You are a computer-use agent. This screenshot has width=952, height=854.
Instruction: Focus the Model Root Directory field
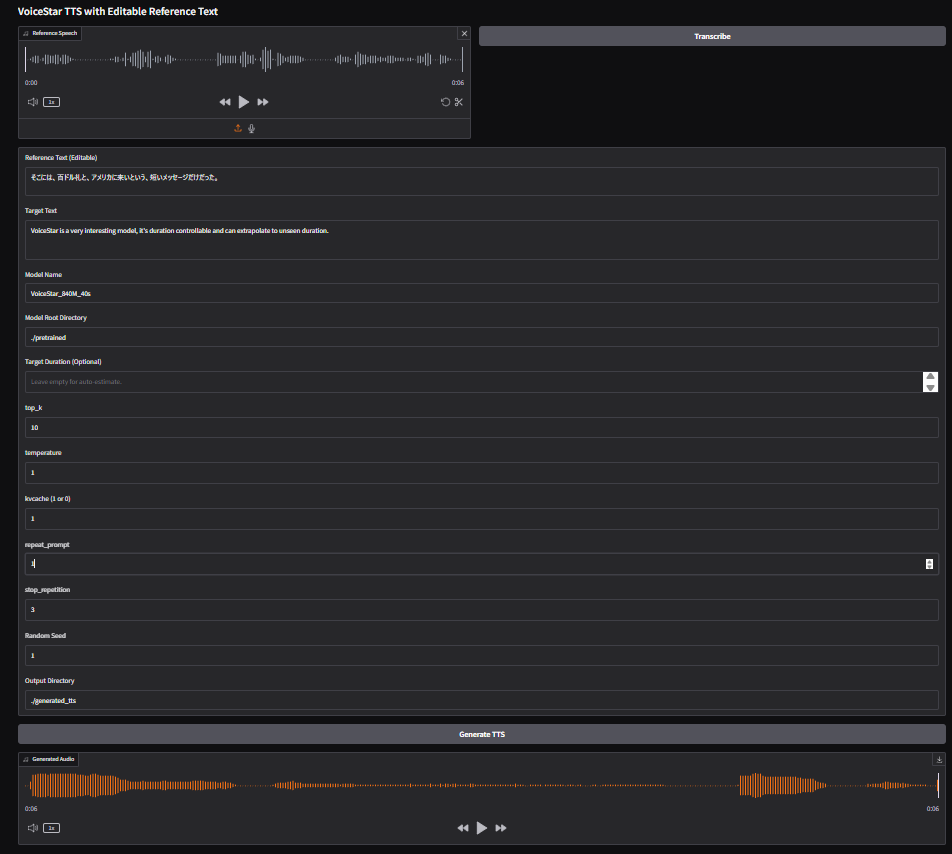pyautogui.click(x=481, y=337)
